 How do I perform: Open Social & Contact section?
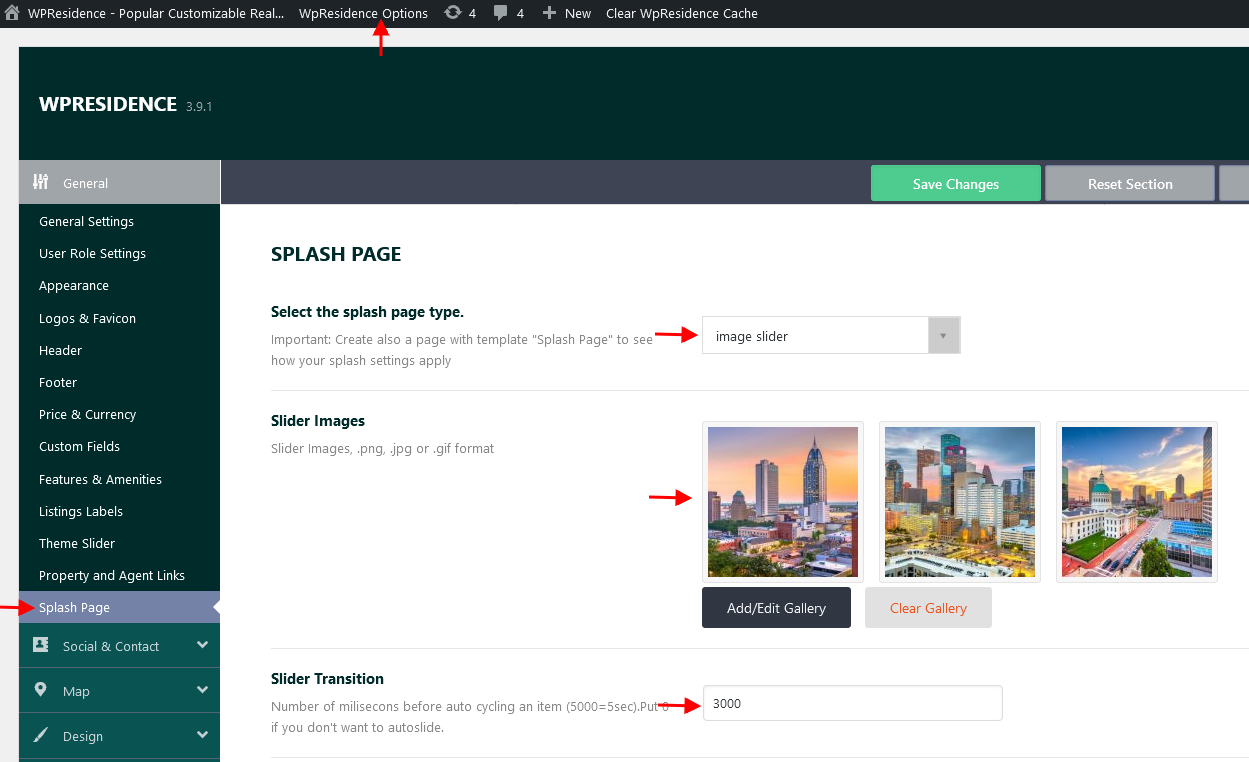pyautogui.click(x=119, y=646)
